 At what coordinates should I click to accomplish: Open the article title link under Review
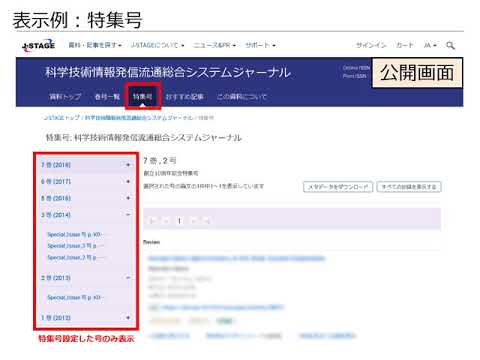tap(237, 258)
